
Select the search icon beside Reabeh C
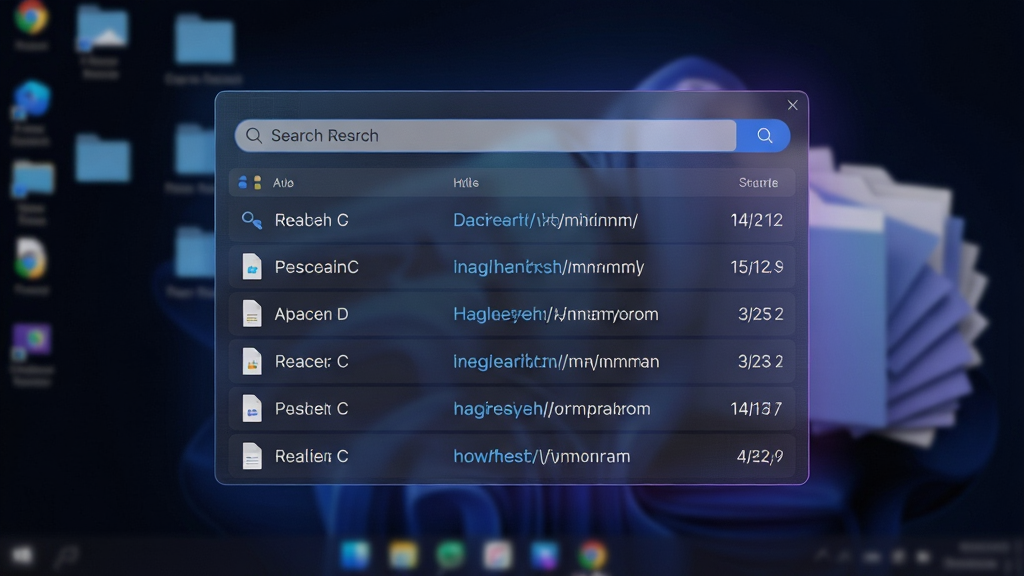coord(251,220)
